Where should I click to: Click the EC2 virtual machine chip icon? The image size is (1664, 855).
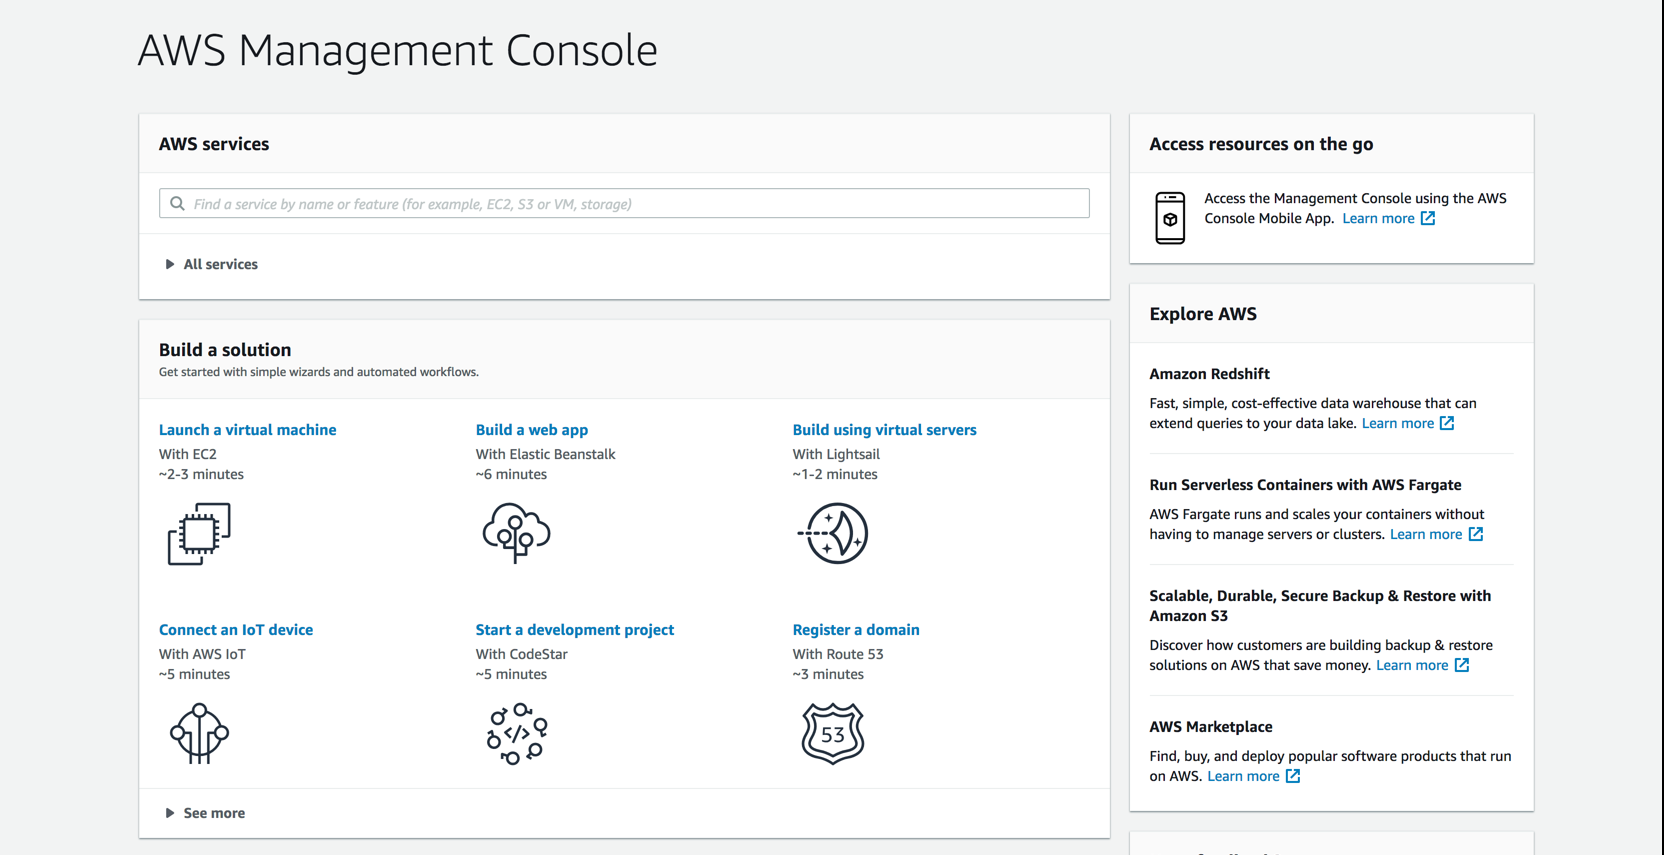[199, 534]
